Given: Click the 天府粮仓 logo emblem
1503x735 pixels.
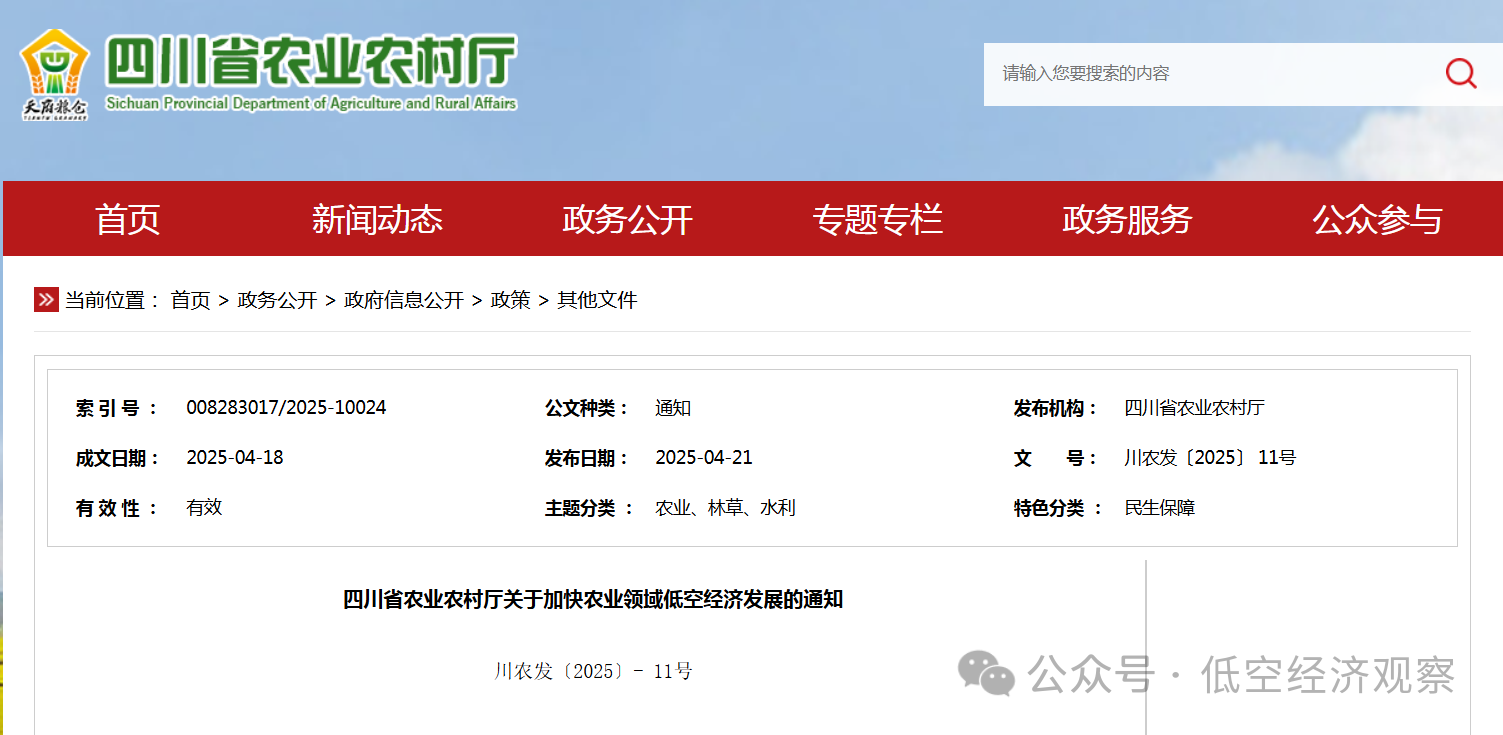Looking at the screenshot, I should click(54, 75).
